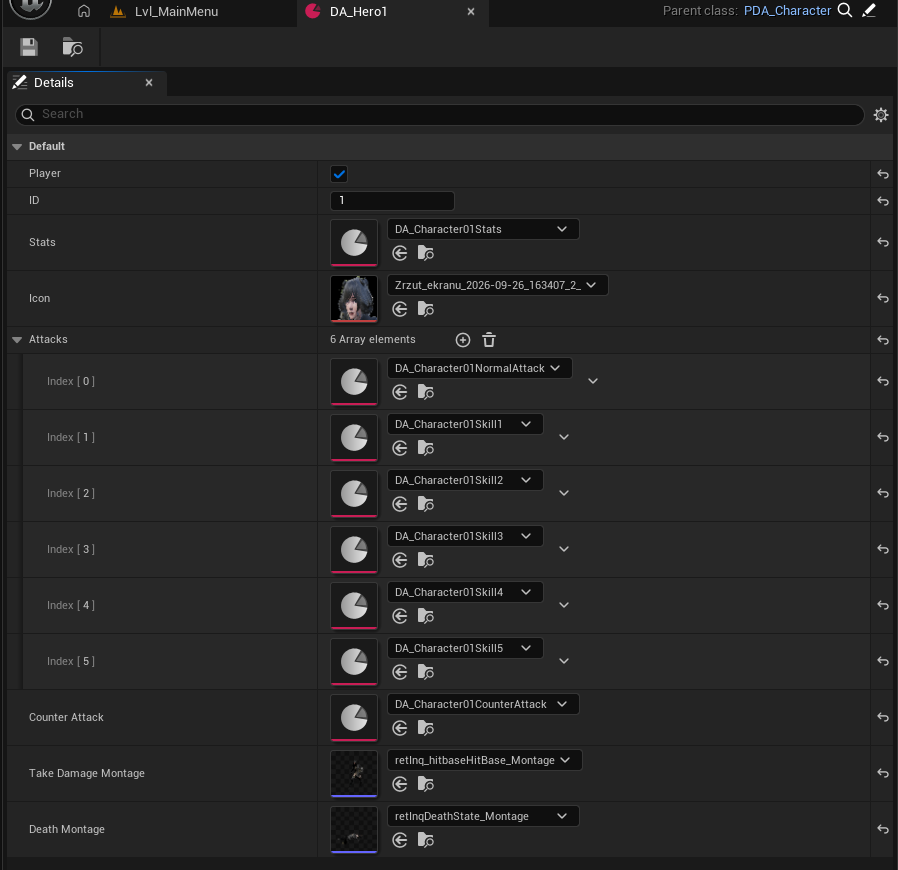Open DA_Character01Skill3 dropdown
The width and height of the screenshot is (898, 870).
tap(465, 536)
